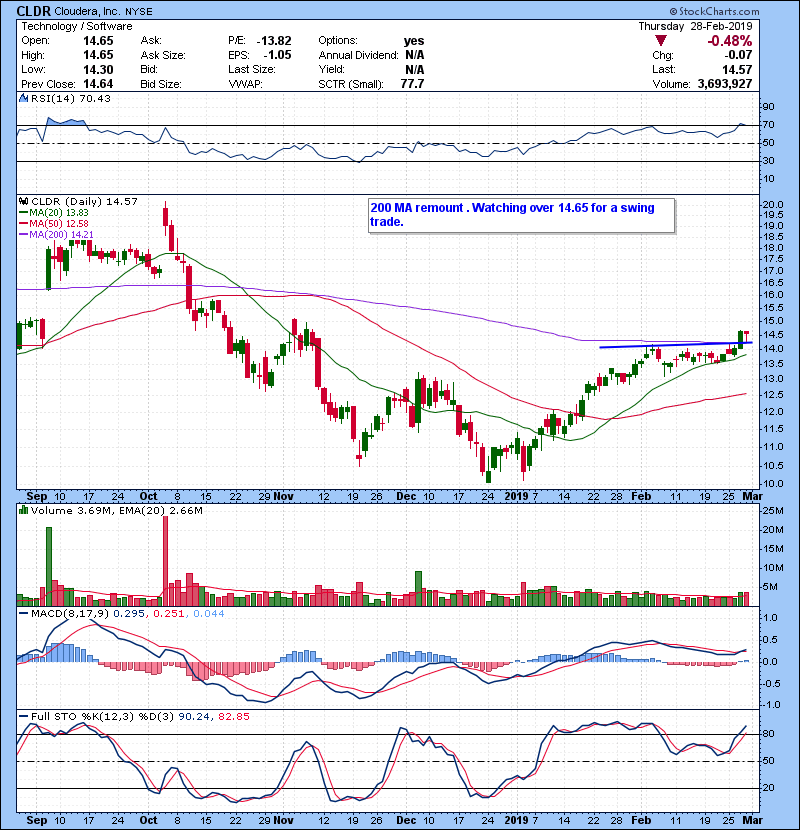This screenshot has width=800, height=830.
Task: Click the Prev Close value 14.64
Action: pyautogui.click(x=98, y=84)
